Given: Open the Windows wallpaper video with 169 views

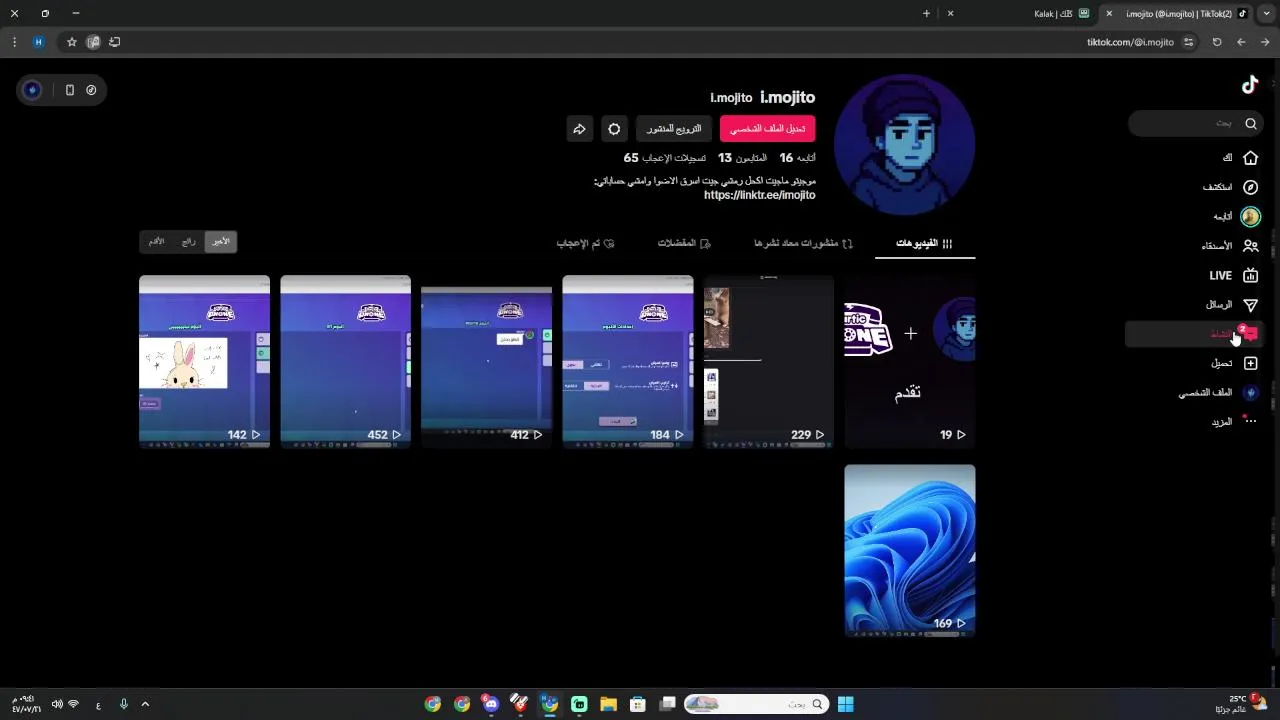Looking at the screenshot, I should coord(910,551).
